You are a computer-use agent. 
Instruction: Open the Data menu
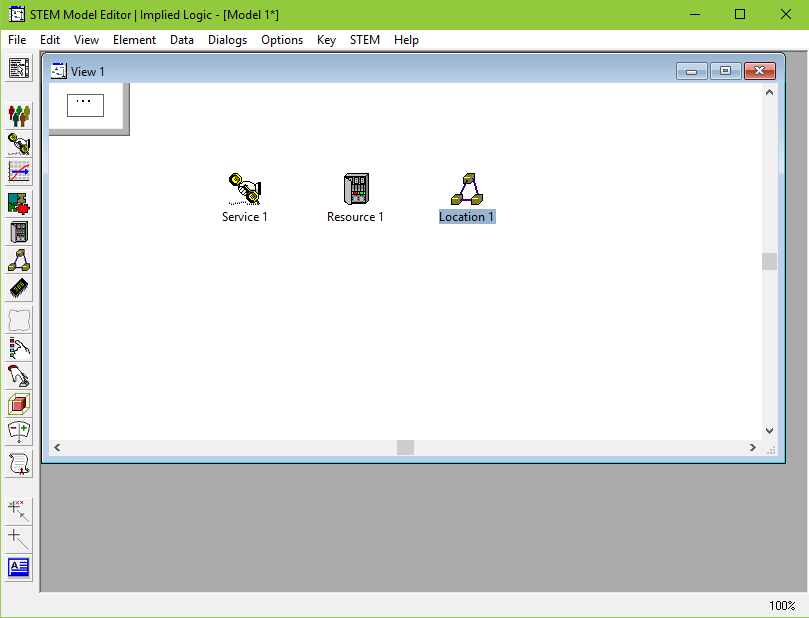(x=182, y=40)
